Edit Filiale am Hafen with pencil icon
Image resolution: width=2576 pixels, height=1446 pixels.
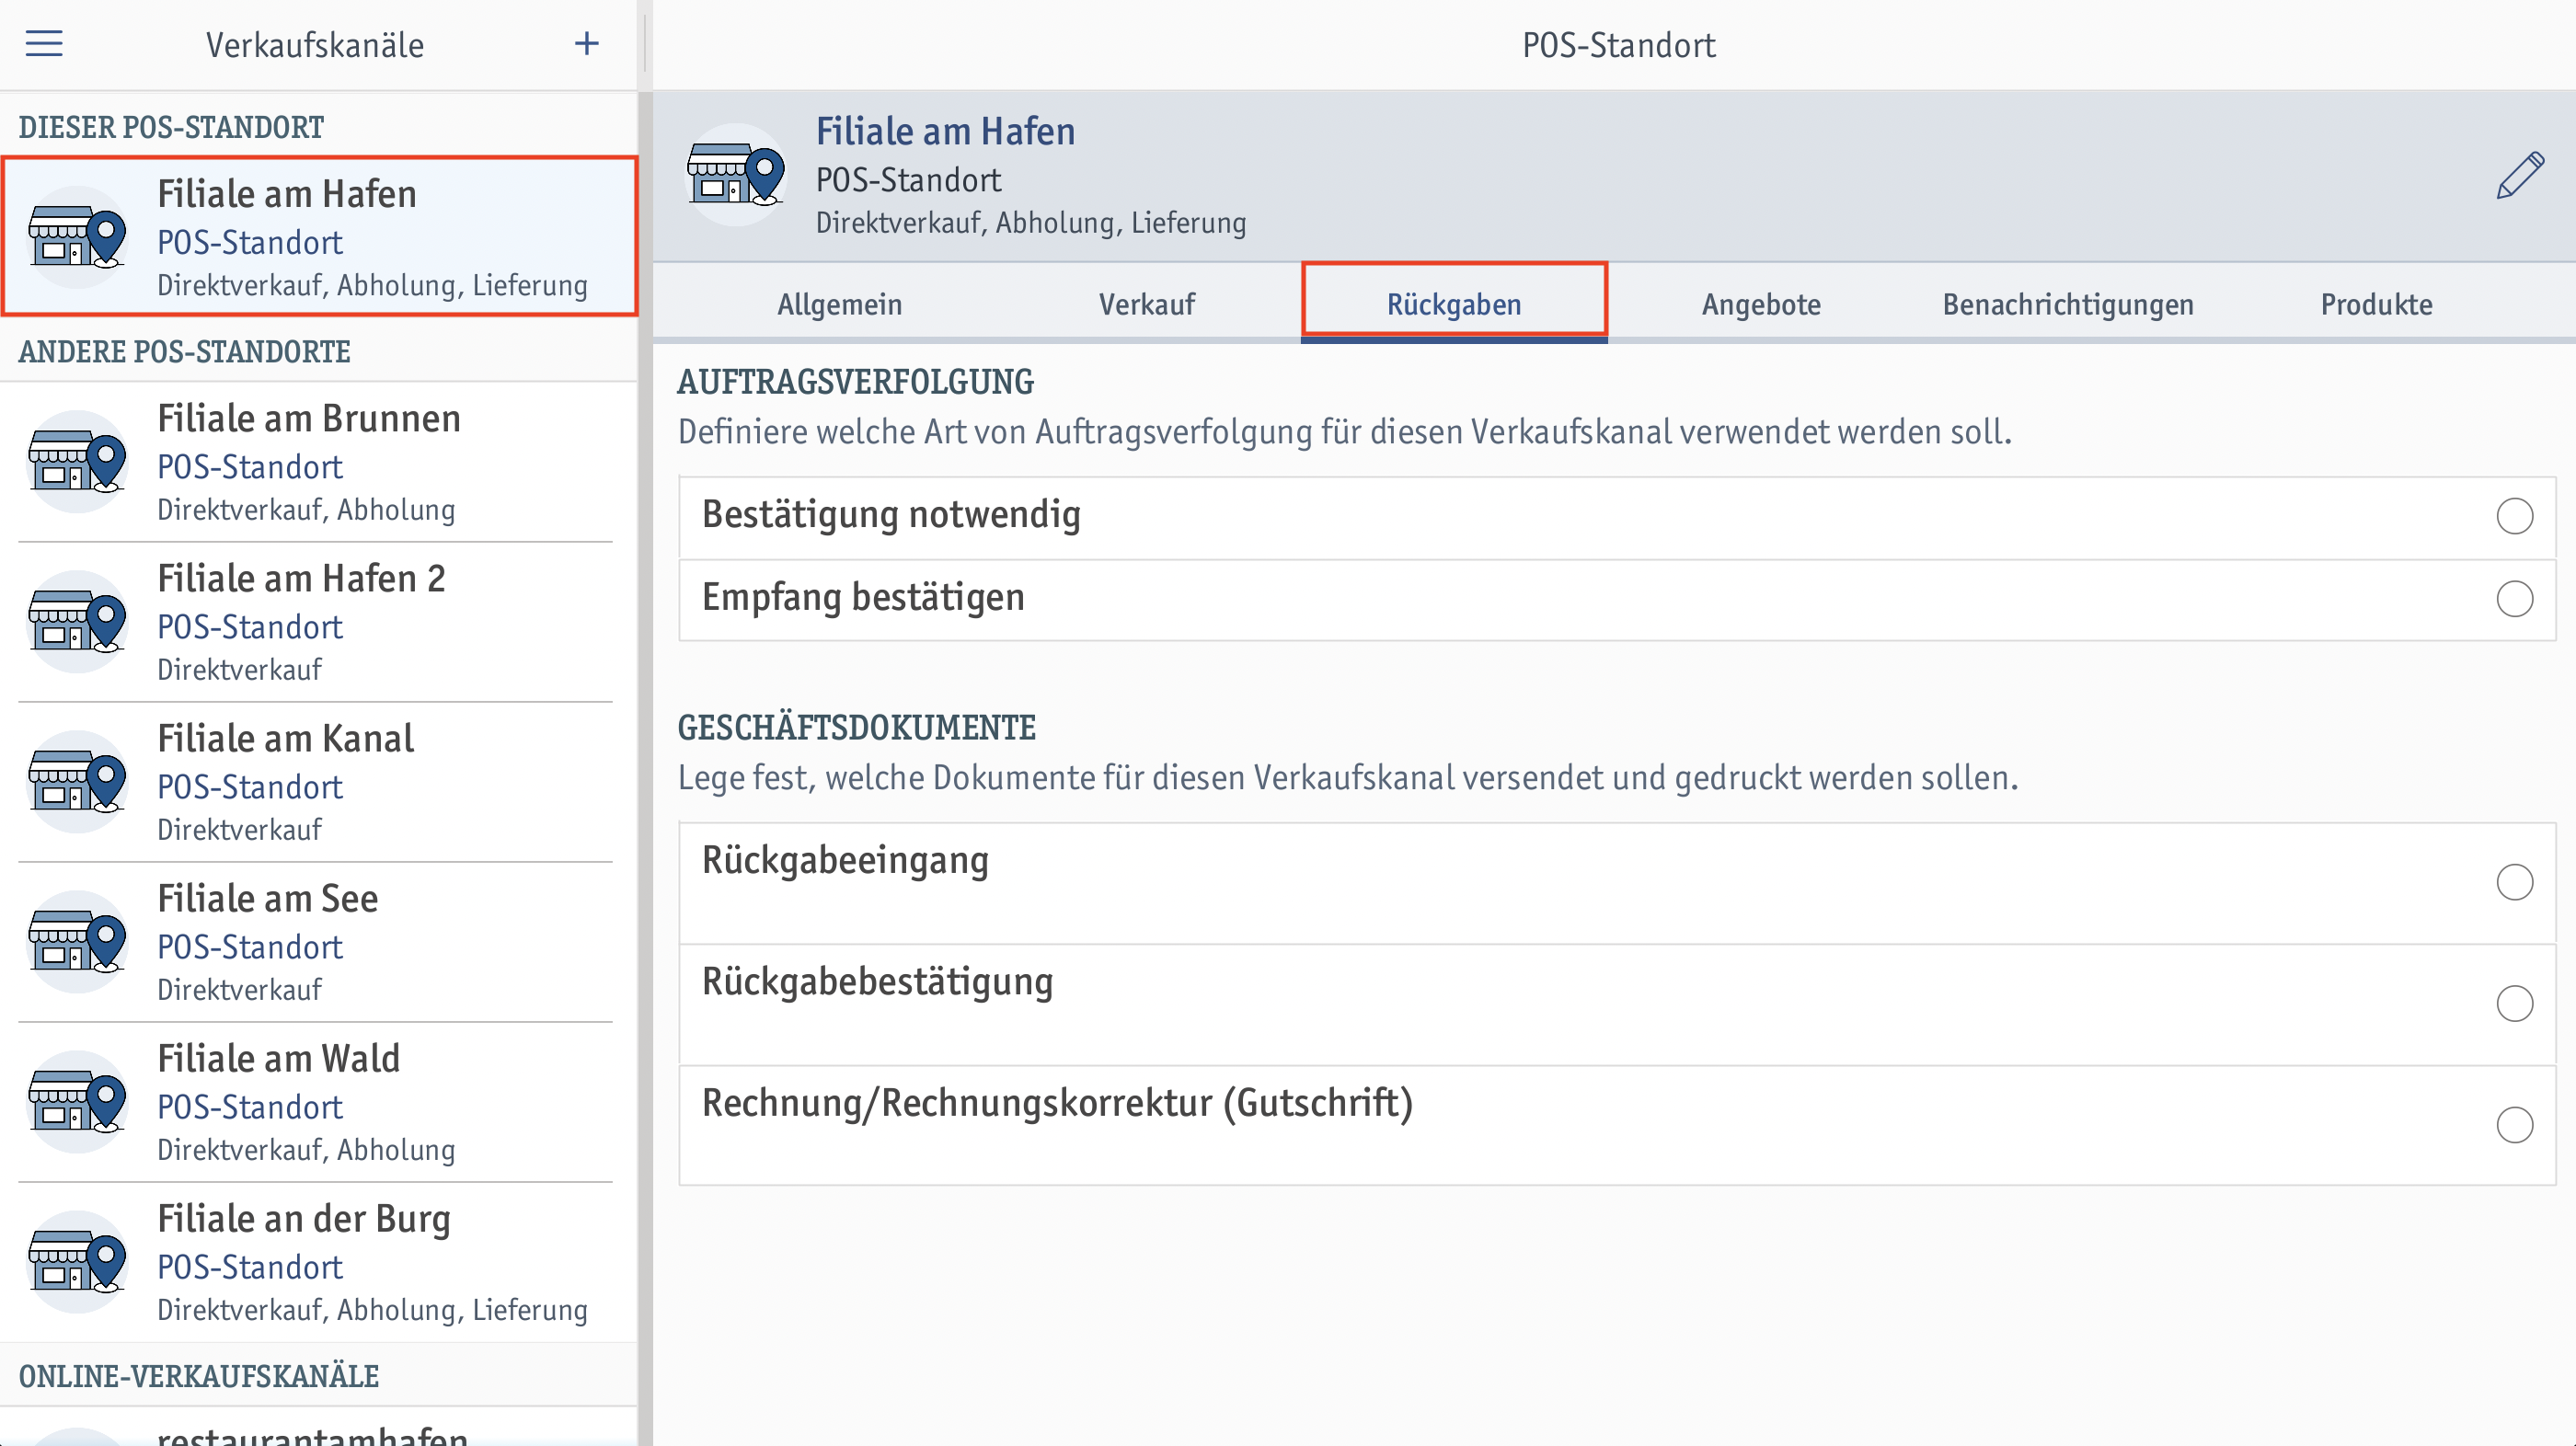(x=2519, y=176)
